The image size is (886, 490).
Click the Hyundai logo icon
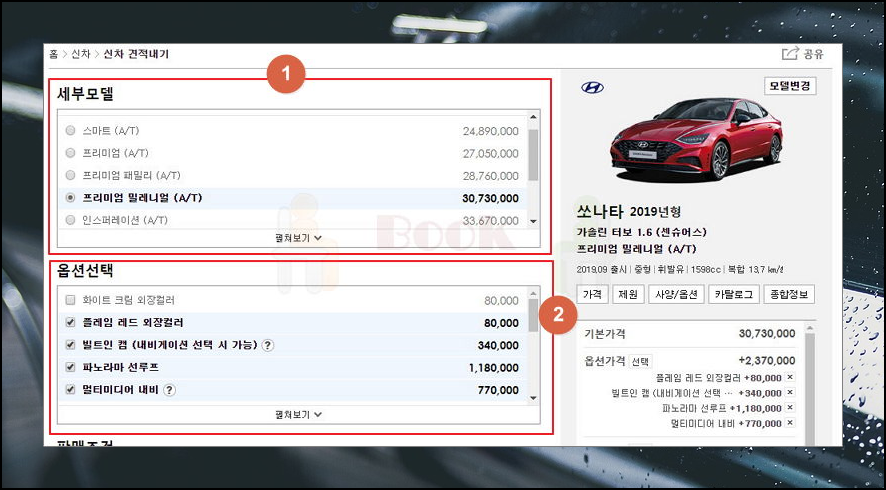pyautogui.click(x=592, y=88)
